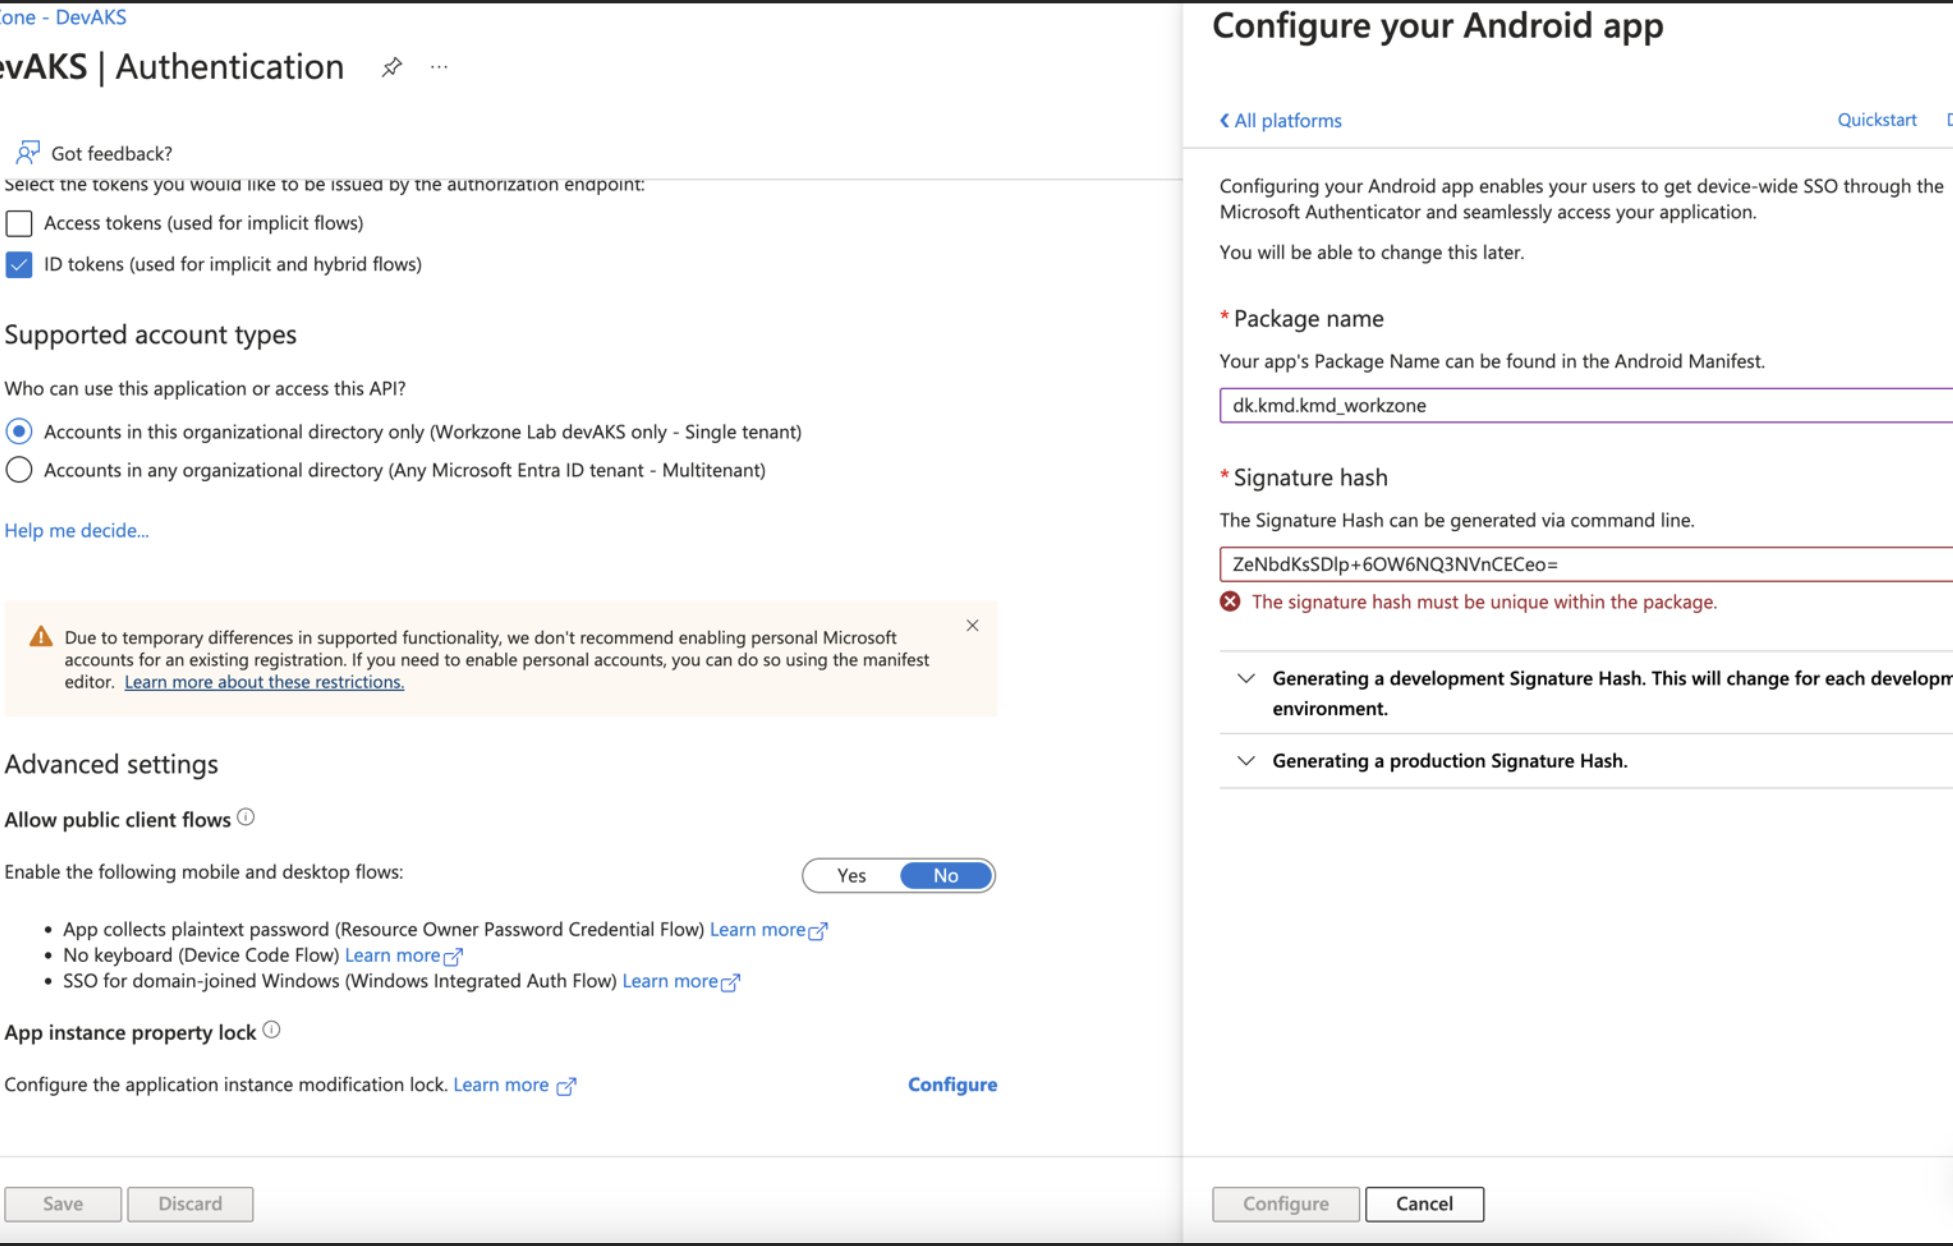Click Cancel in Android app panel
The height and width of the screenshot is (1246, 1953).
[1424, 1203]
